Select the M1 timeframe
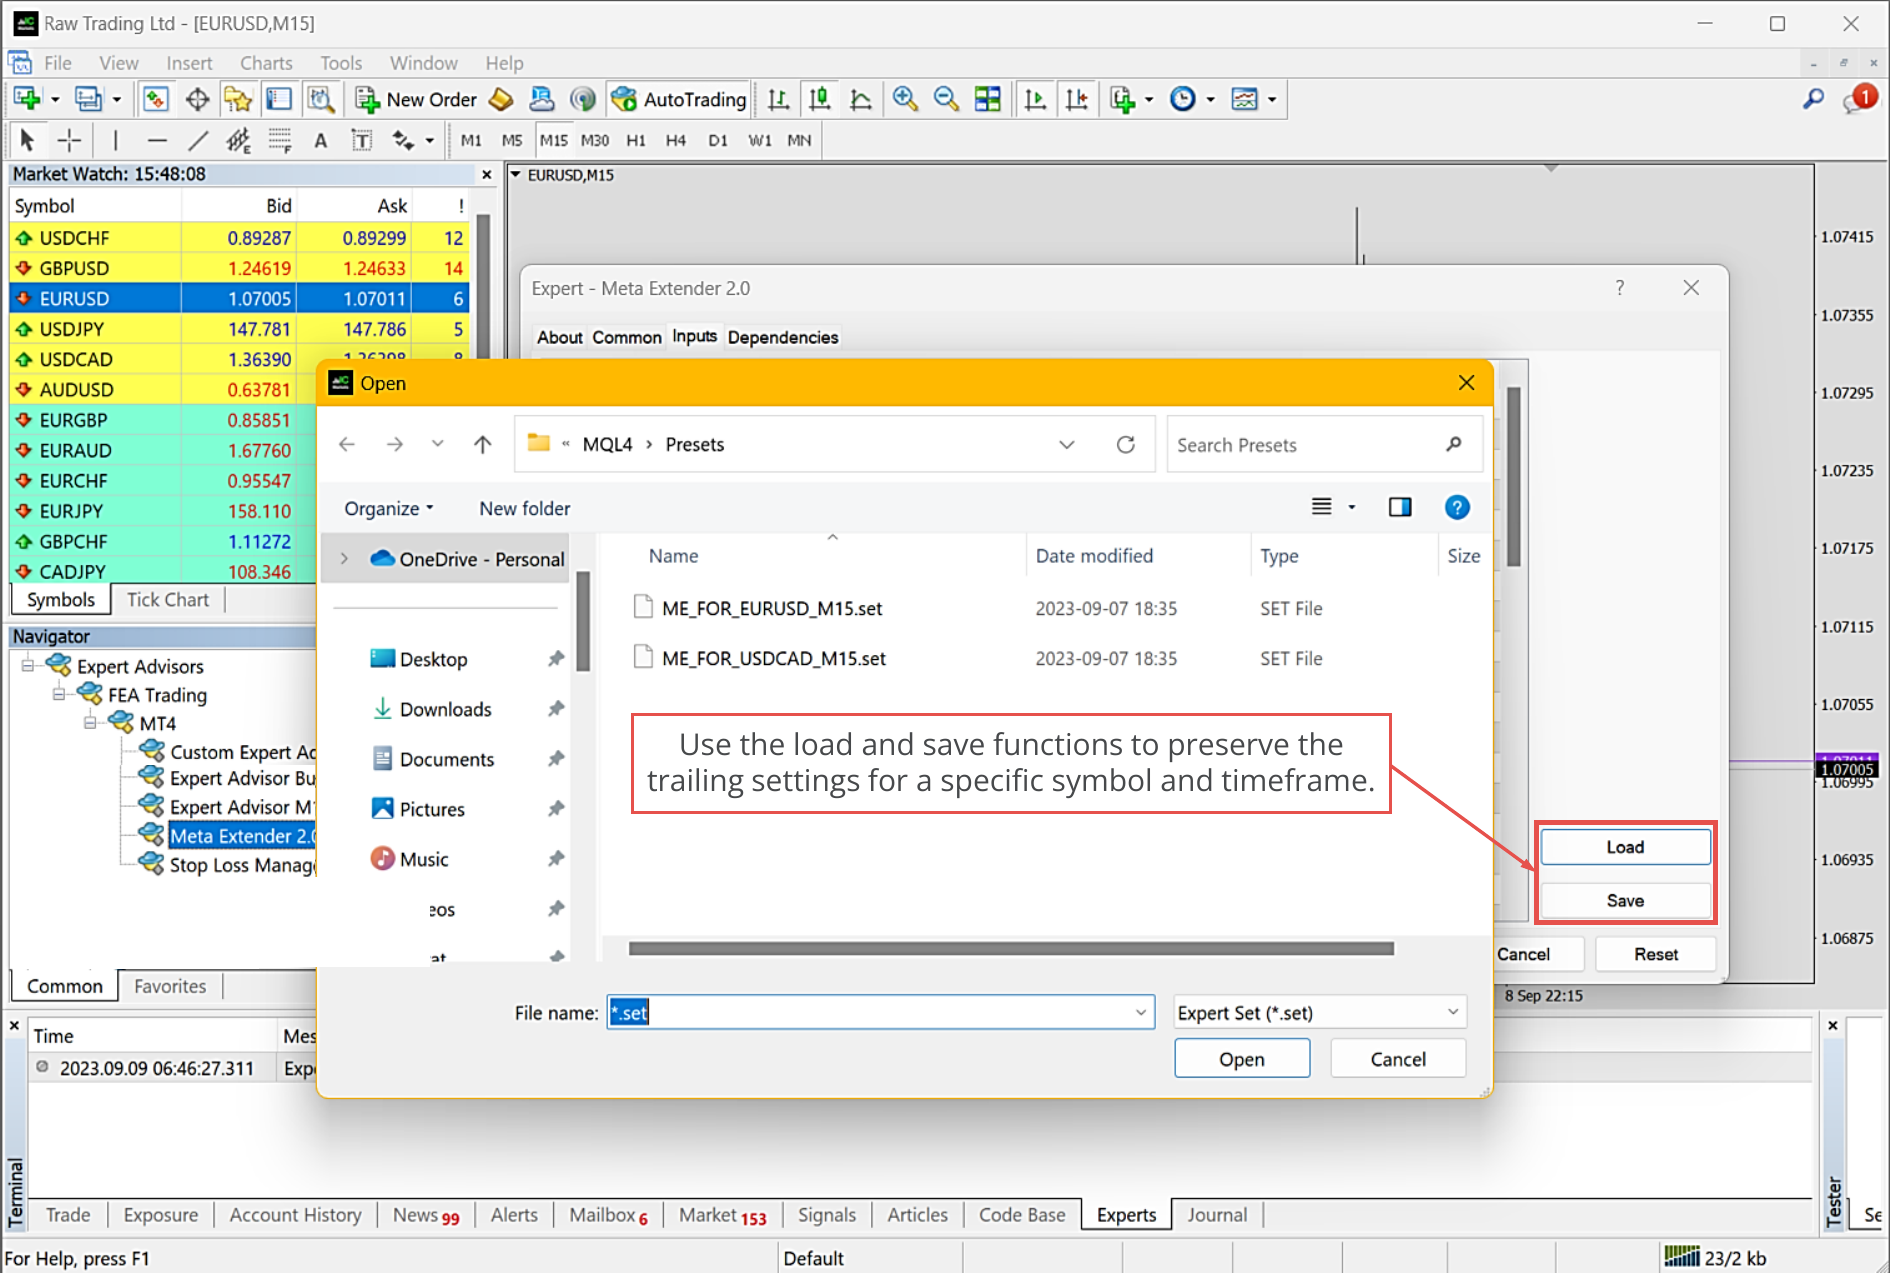This screenshot has width=1890, height=1273. tap(471, 140)
